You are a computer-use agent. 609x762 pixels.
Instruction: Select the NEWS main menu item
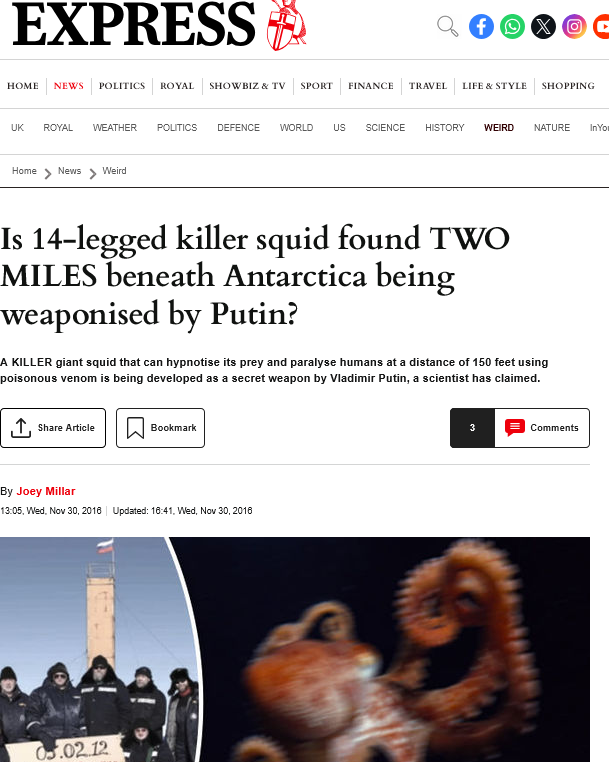pos(69,86)
